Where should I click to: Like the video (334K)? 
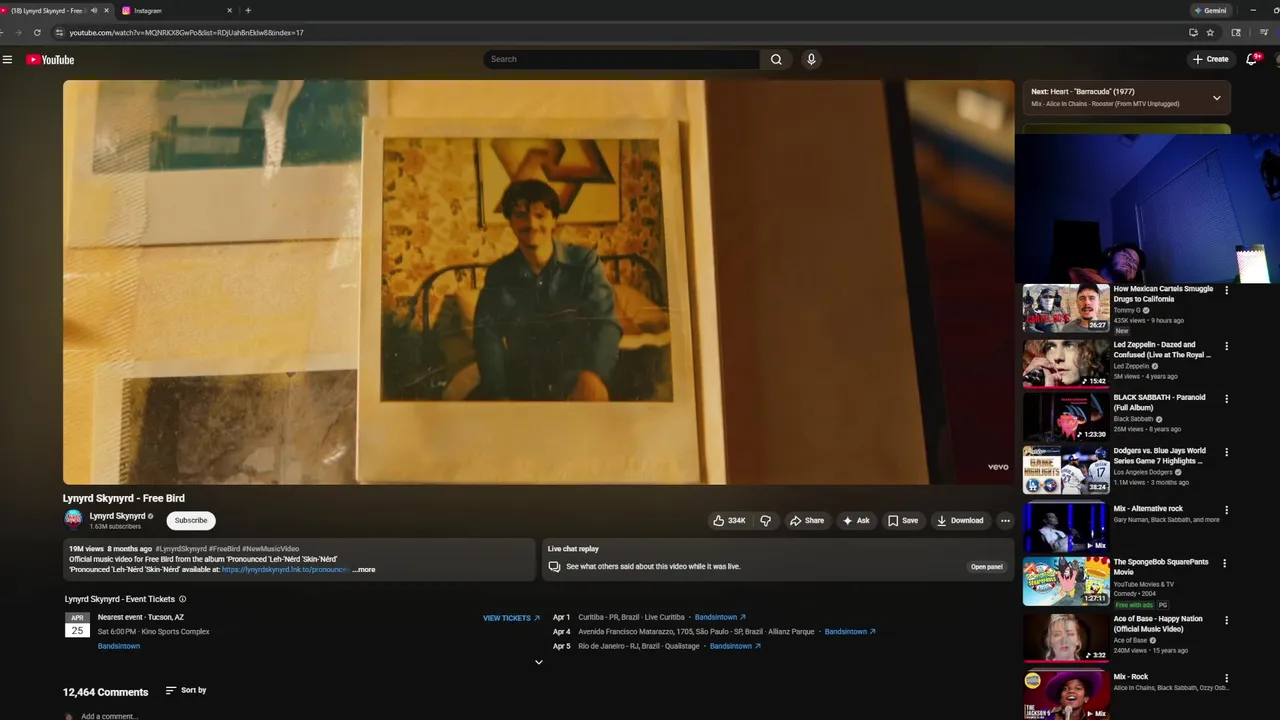[x=729, y=520]
